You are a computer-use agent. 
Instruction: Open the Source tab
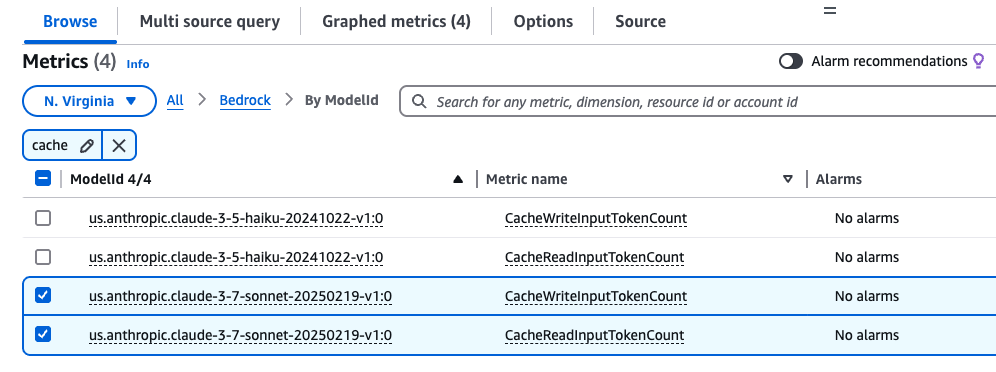click(640, 22)
